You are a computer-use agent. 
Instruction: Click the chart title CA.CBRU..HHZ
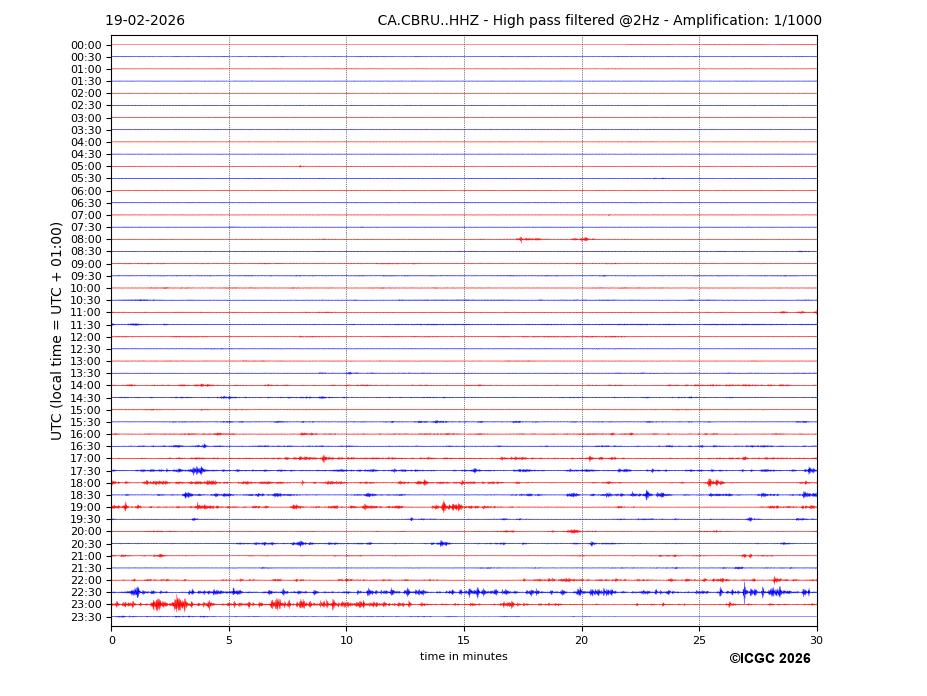tap(599, 21)
